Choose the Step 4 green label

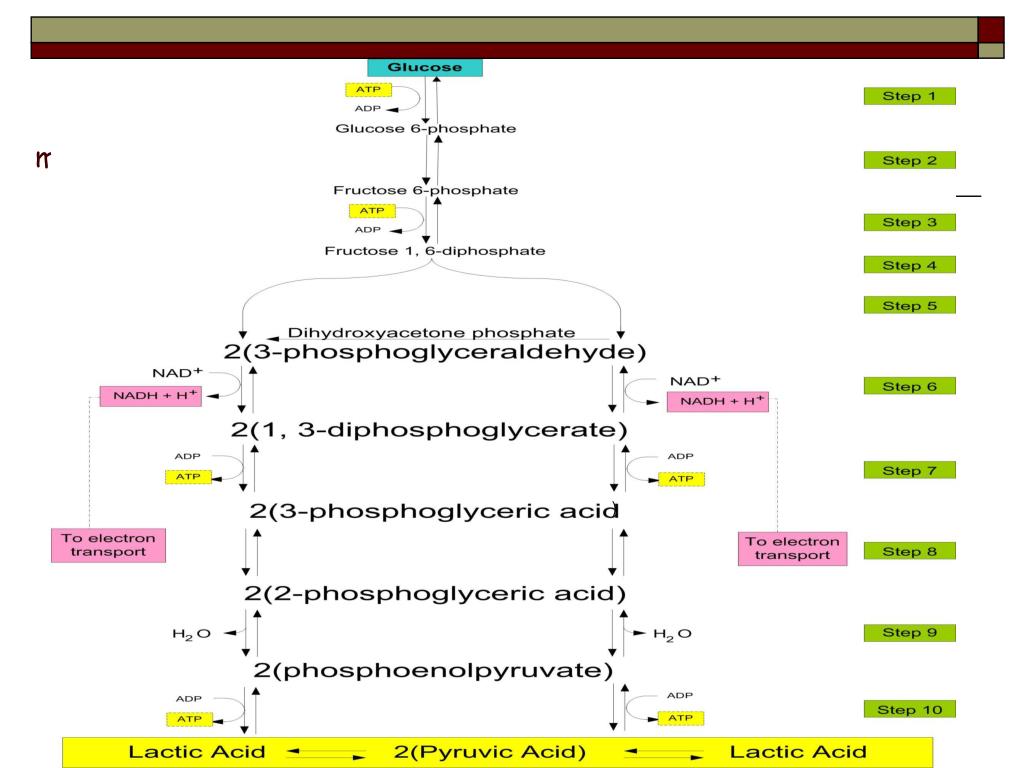910,264
